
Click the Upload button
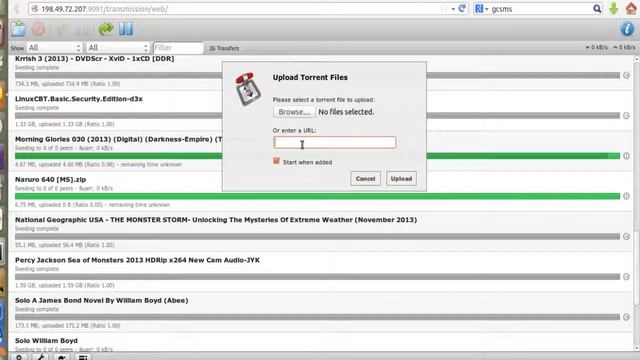point(401,179)
